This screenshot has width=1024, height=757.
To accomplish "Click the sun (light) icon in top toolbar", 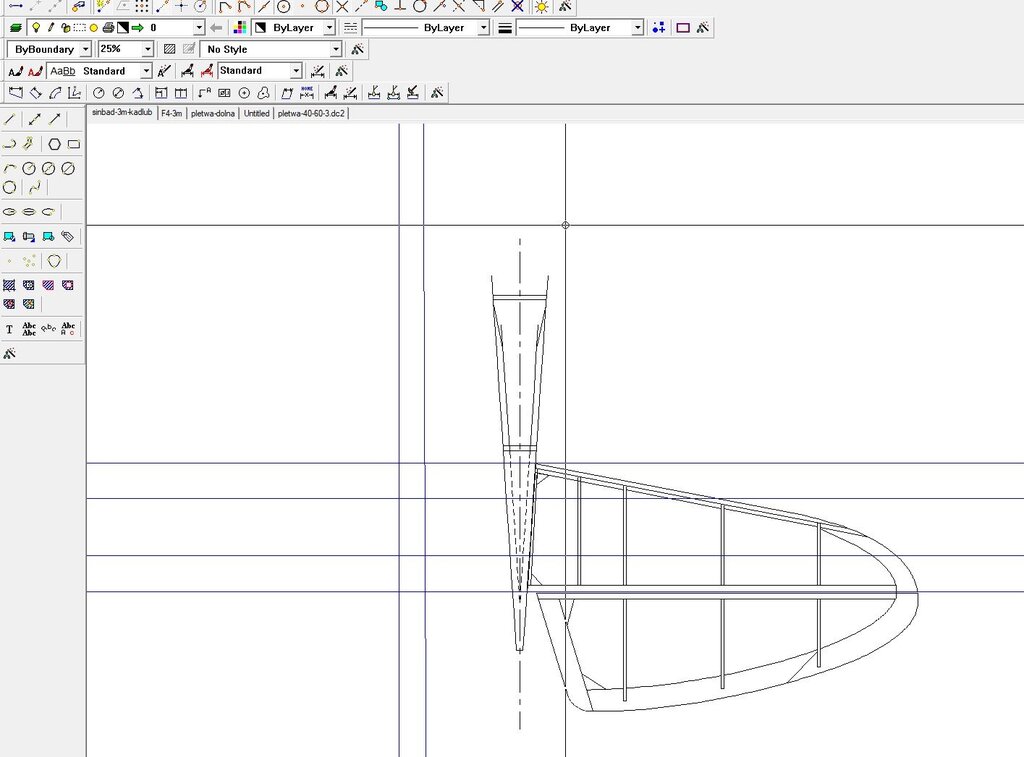I will coord(541,6).
